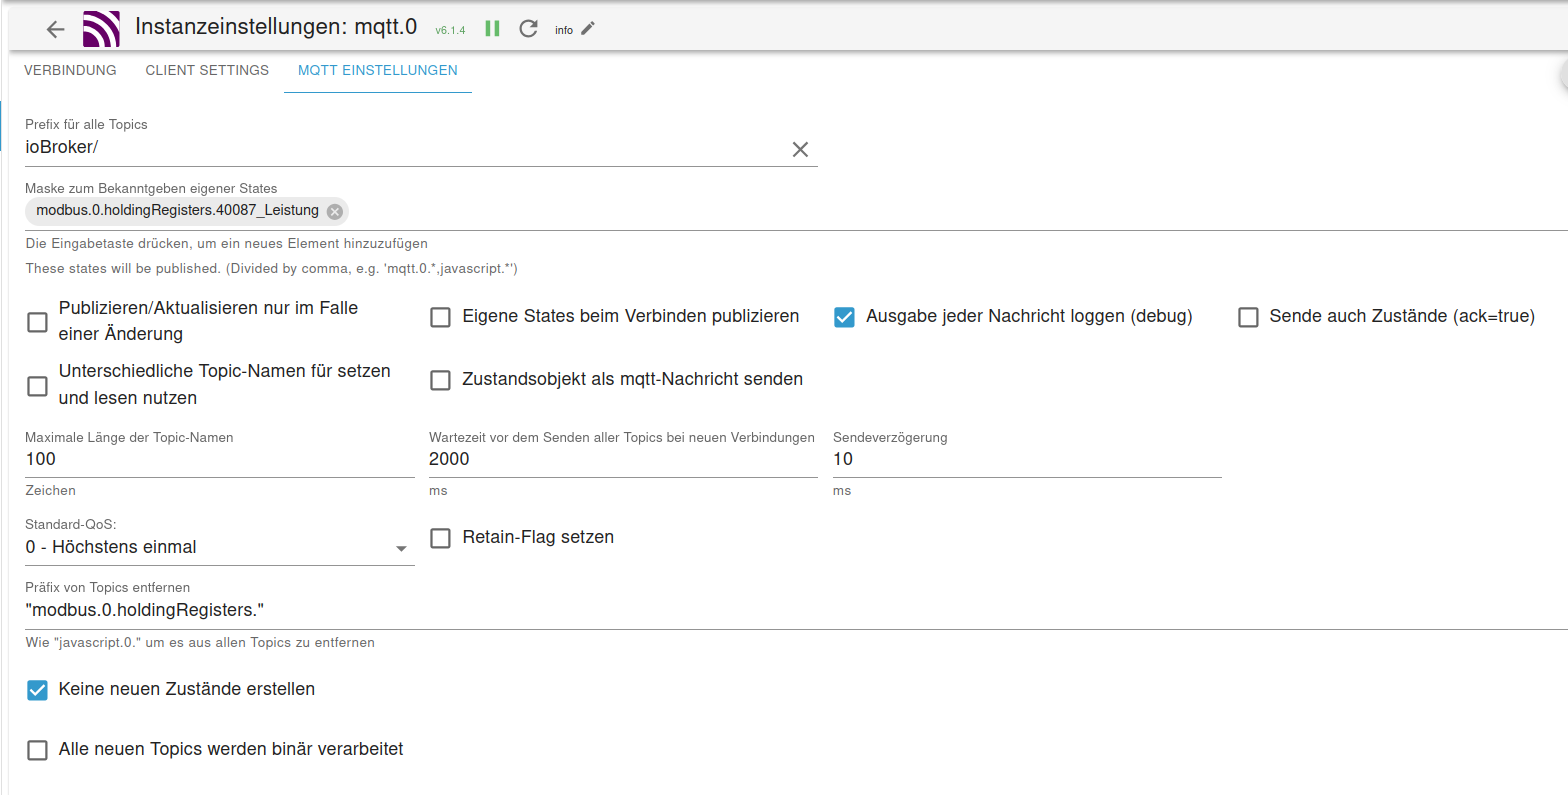Screen dimensions: 1568x795
Task: Select the MQTT Einstellungen tab
Action: tap(378, 71)
